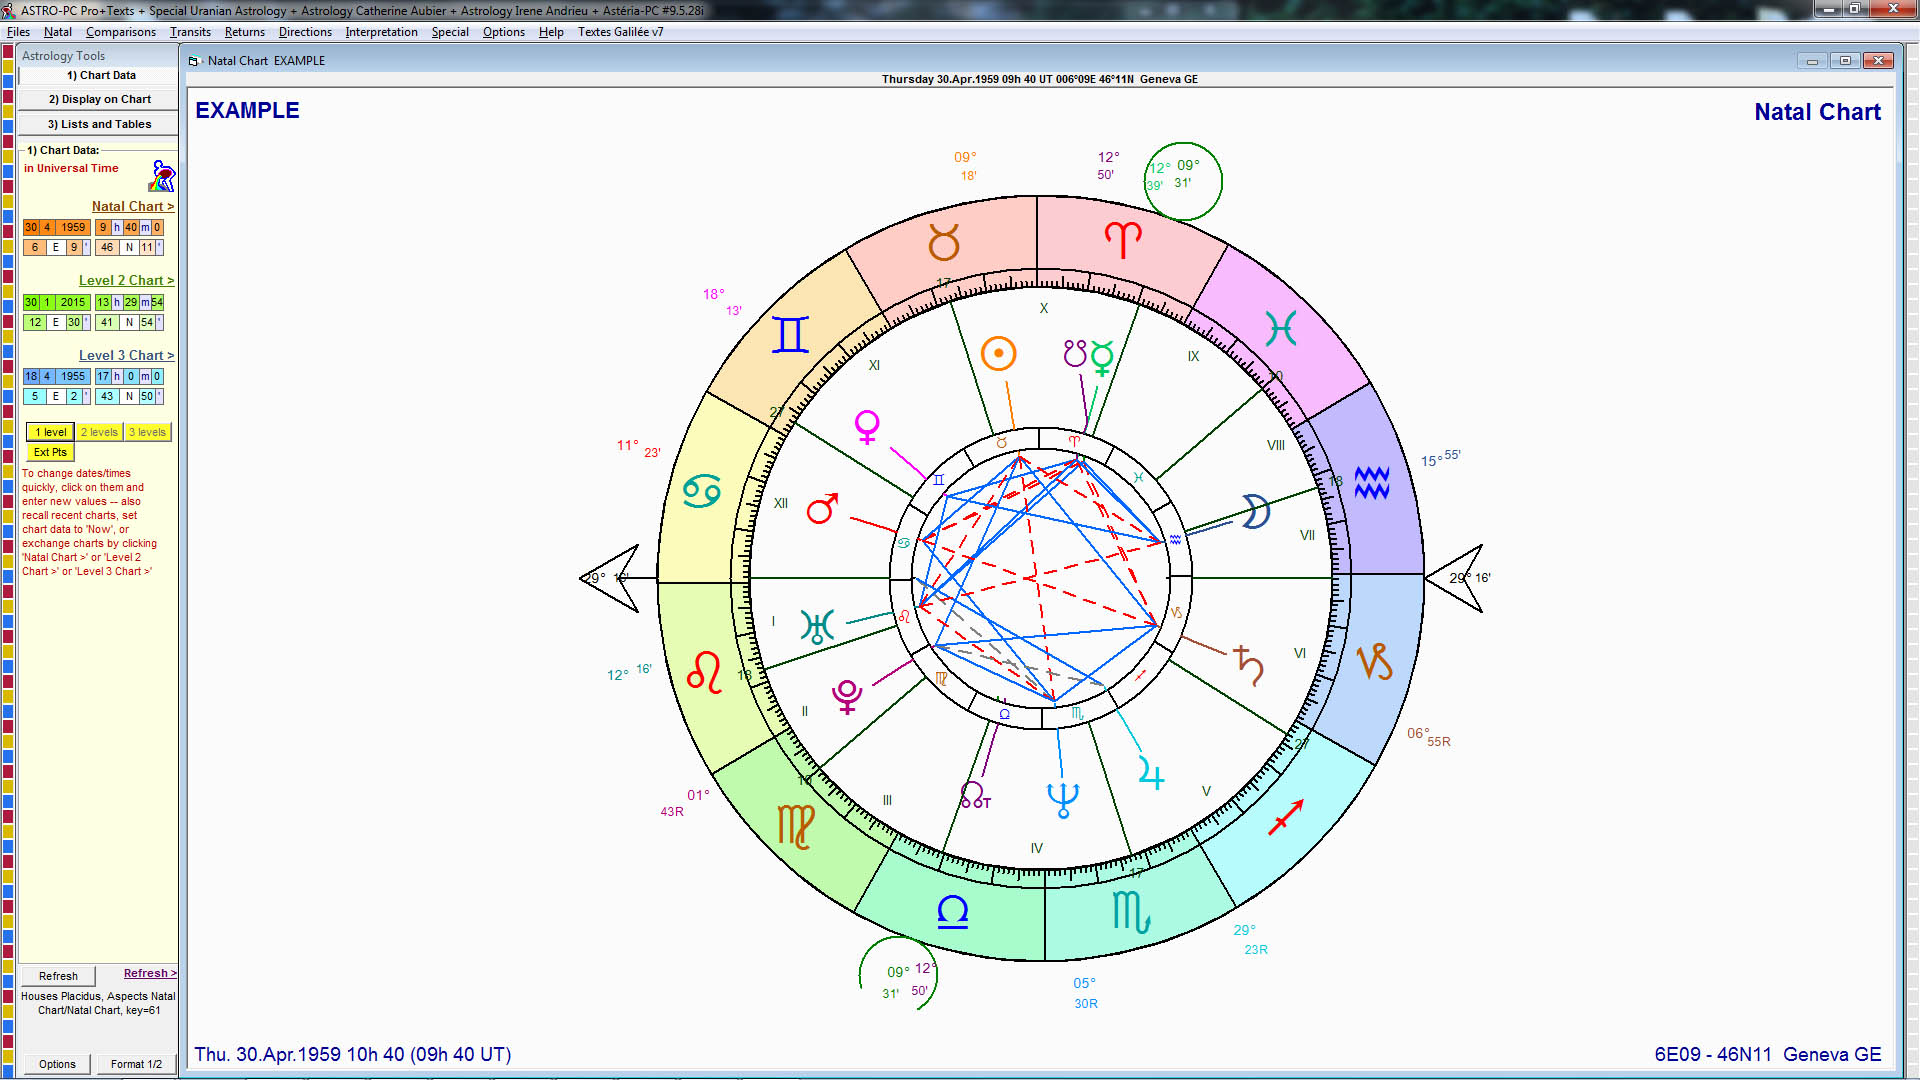Click the red Sagittarius arrow glyph
This screenshot has width=1920, height=1080.
pyautogui.click(x=1286, y=817)
